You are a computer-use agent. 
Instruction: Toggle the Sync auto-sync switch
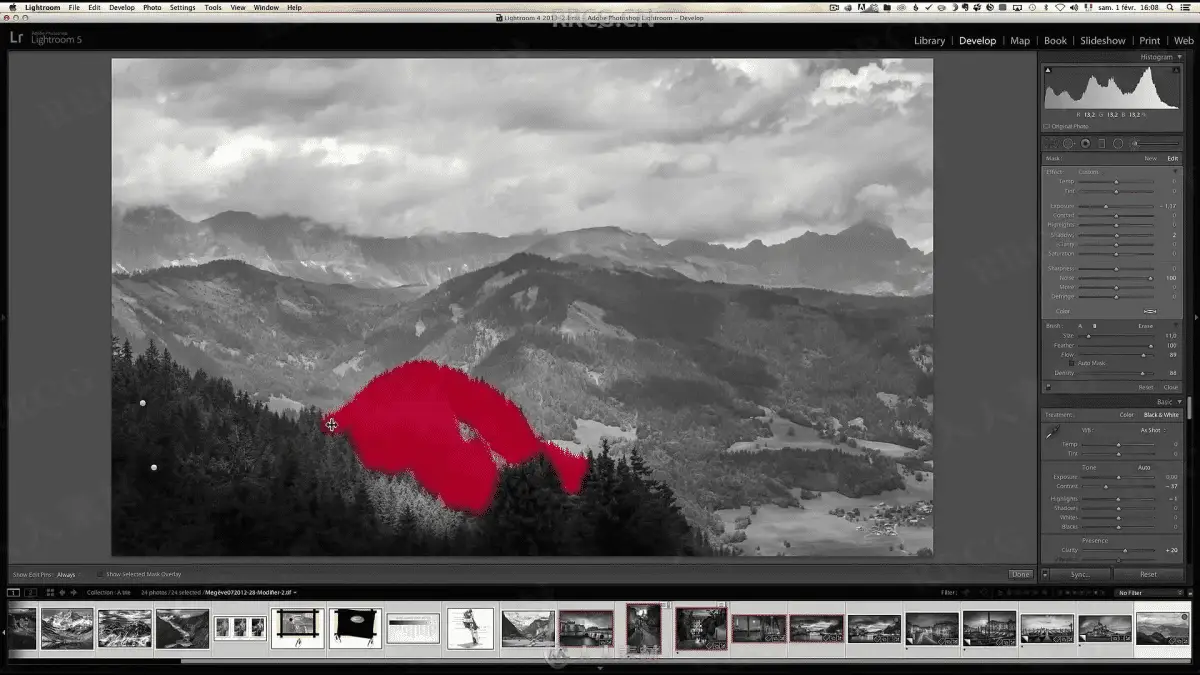[x=1045, y=574]
